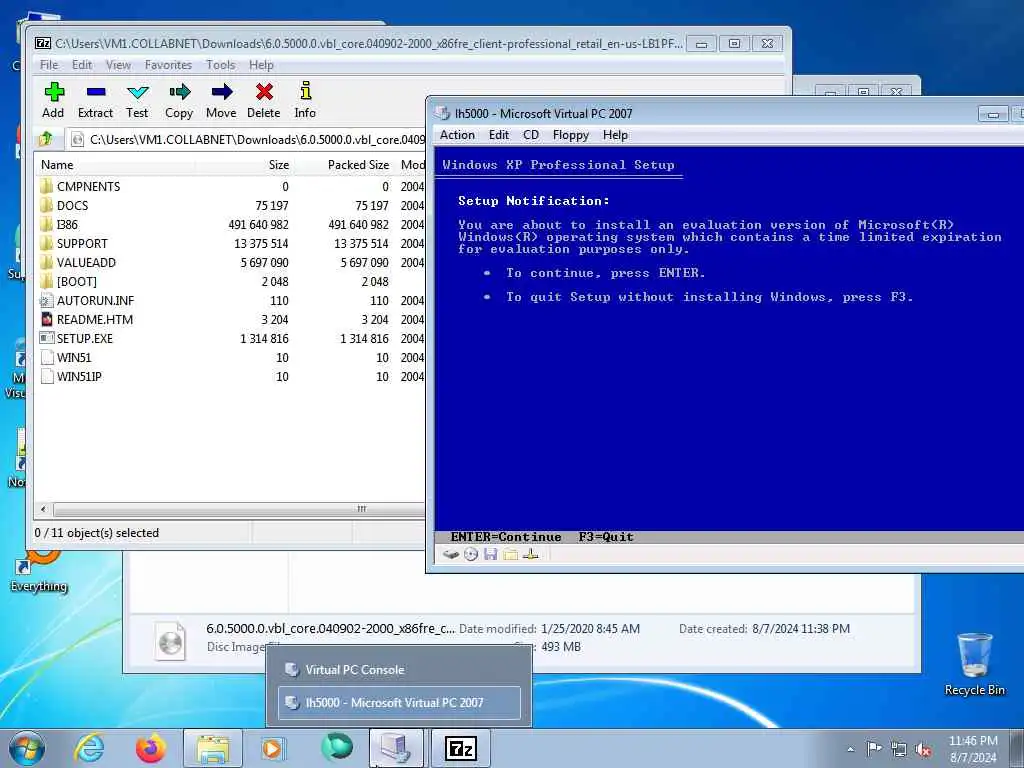The width and height of the screenshot is (1024, 768).
Task: Click the network adapter status icon in Virtual PC
Action: click(x=530, y=554)
